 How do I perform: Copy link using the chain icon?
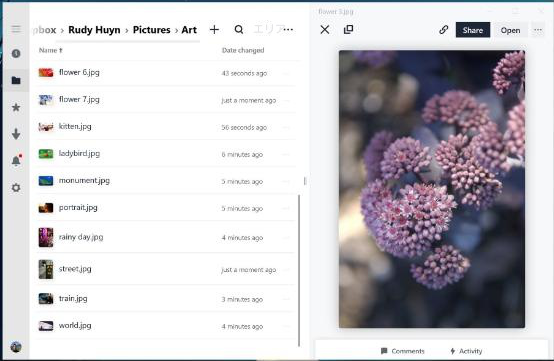pos(444,30)
